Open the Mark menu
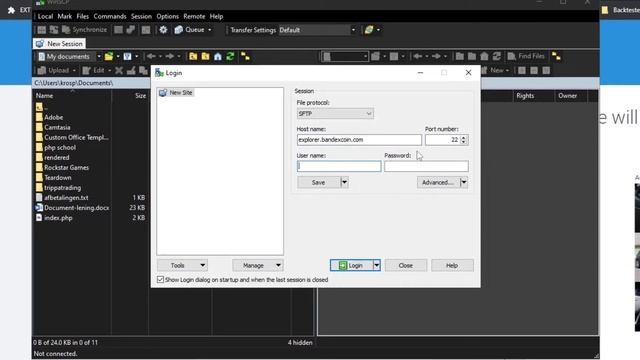Image resolution: width=640 pixels, height=360 pixels. point(64,16)
